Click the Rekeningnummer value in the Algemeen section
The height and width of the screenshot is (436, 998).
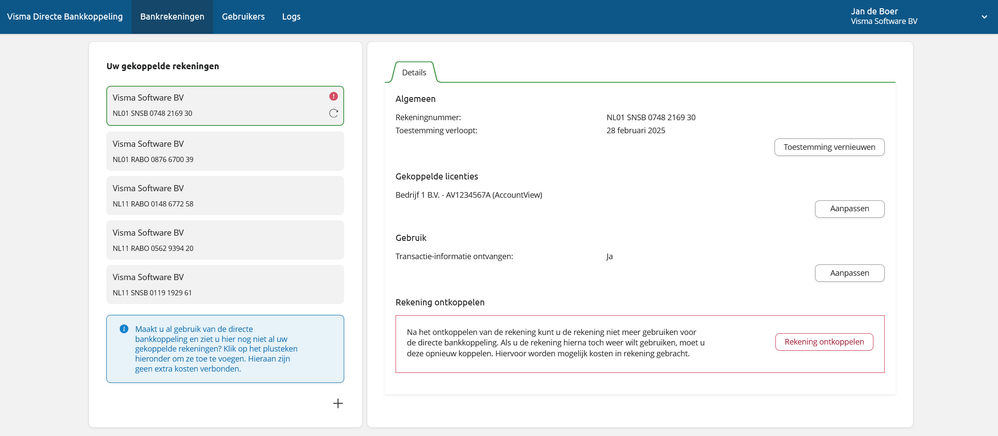(651, 118)
